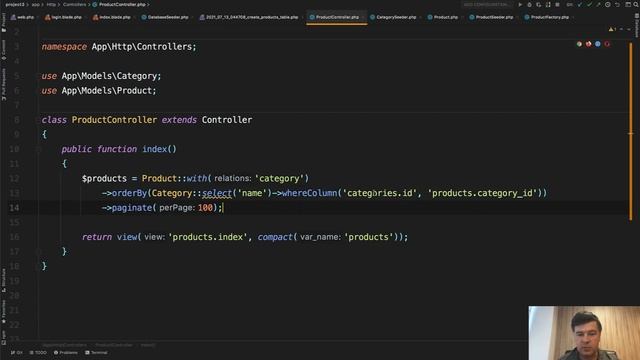Open preview in Safari browser icon
640x360 pixels.
click(598, 44)
